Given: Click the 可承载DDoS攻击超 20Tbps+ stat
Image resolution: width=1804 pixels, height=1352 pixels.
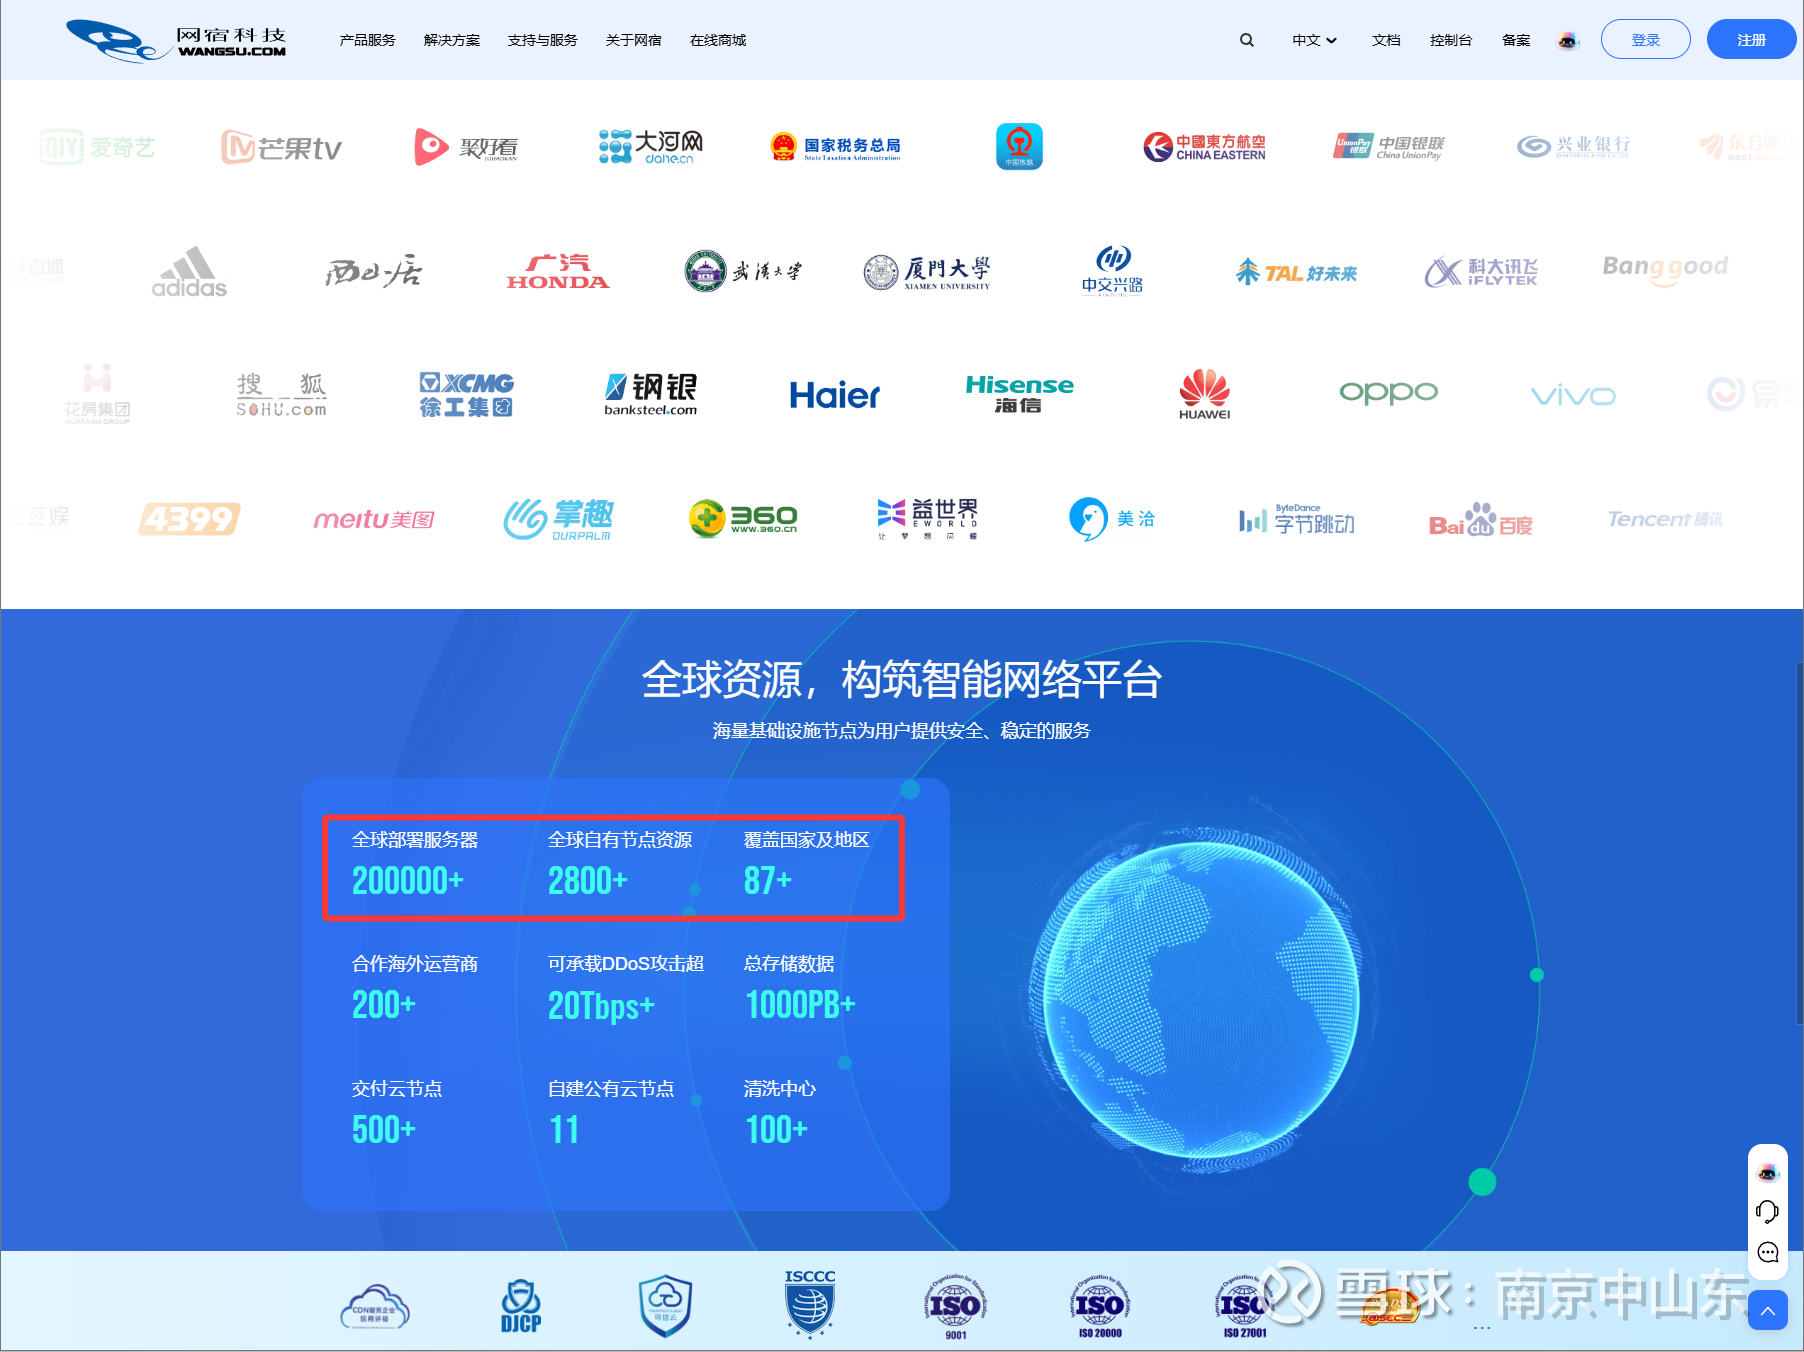Looking at the screenshot, I should (x=626, y=989).
